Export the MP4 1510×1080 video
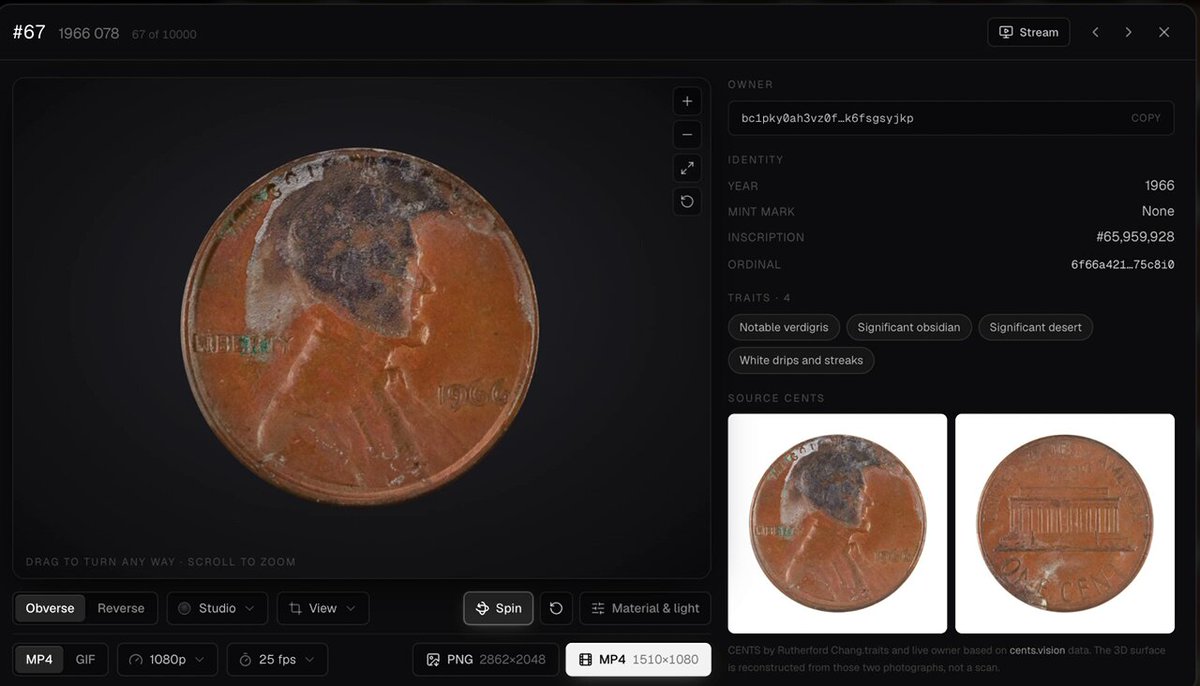The height and width of the screenshot is (686, 1200). (638, 660)
